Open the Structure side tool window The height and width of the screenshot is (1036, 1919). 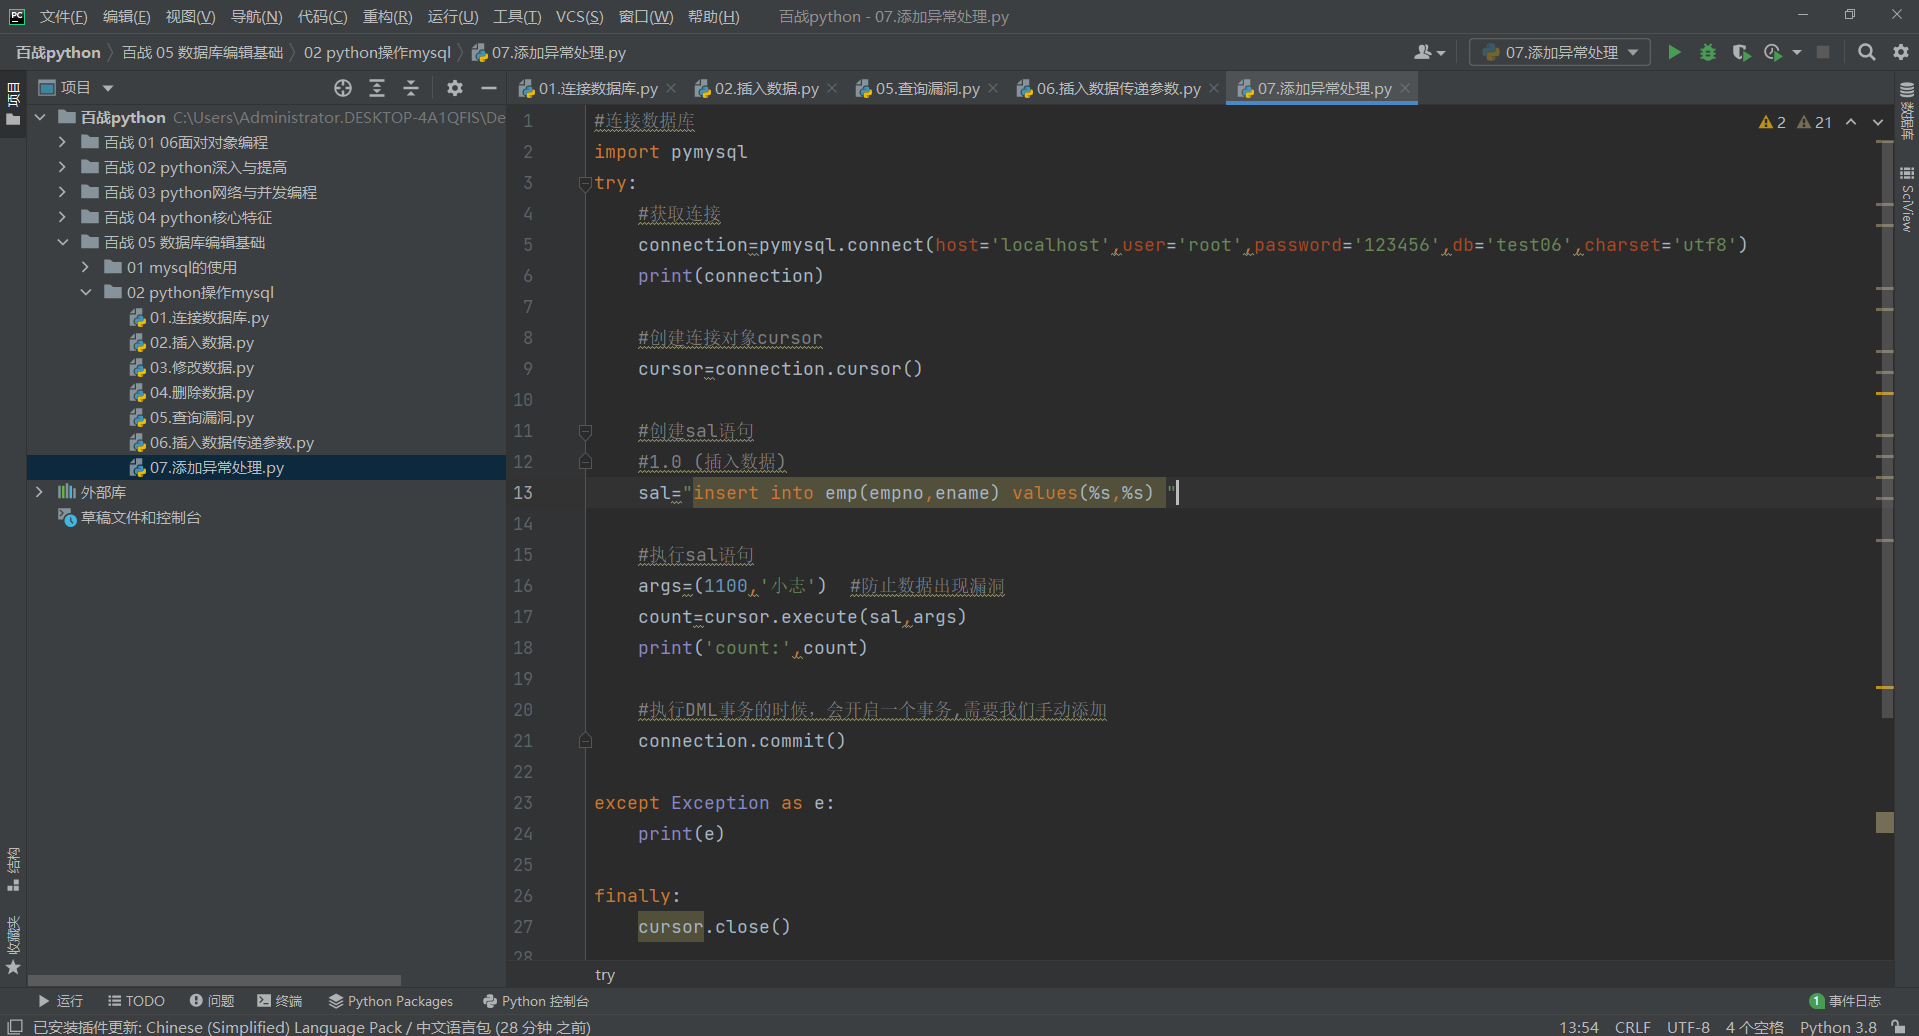click(13, 869)
